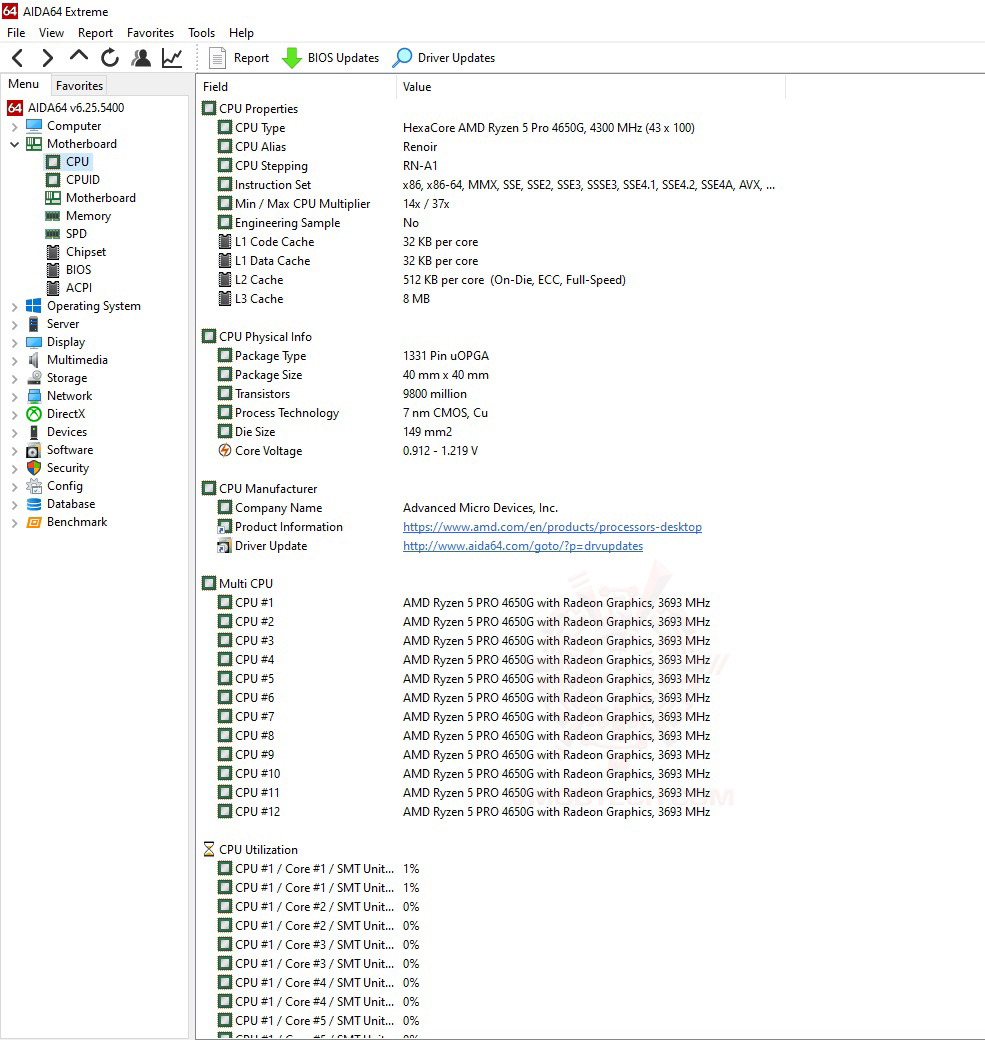Collapse the Motherboard tree node

[x=15, y=144]
